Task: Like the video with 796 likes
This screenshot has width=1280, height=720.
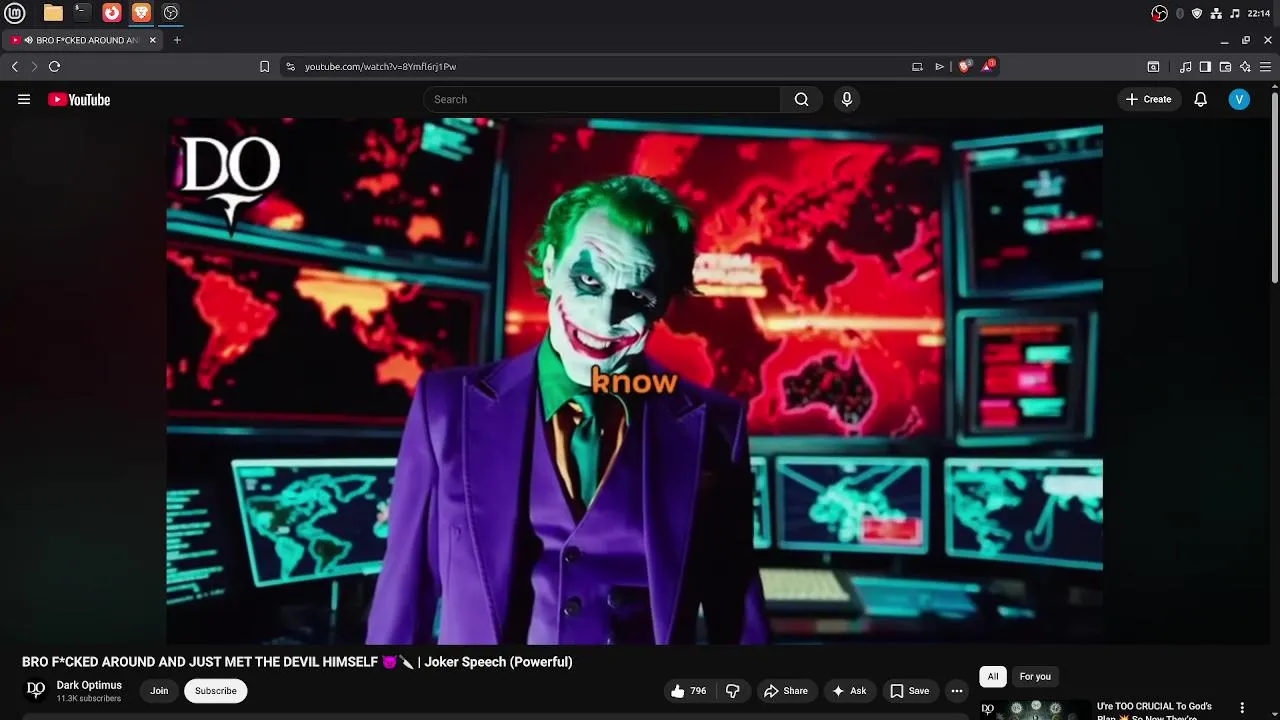Action: click(x=688, y=691)
